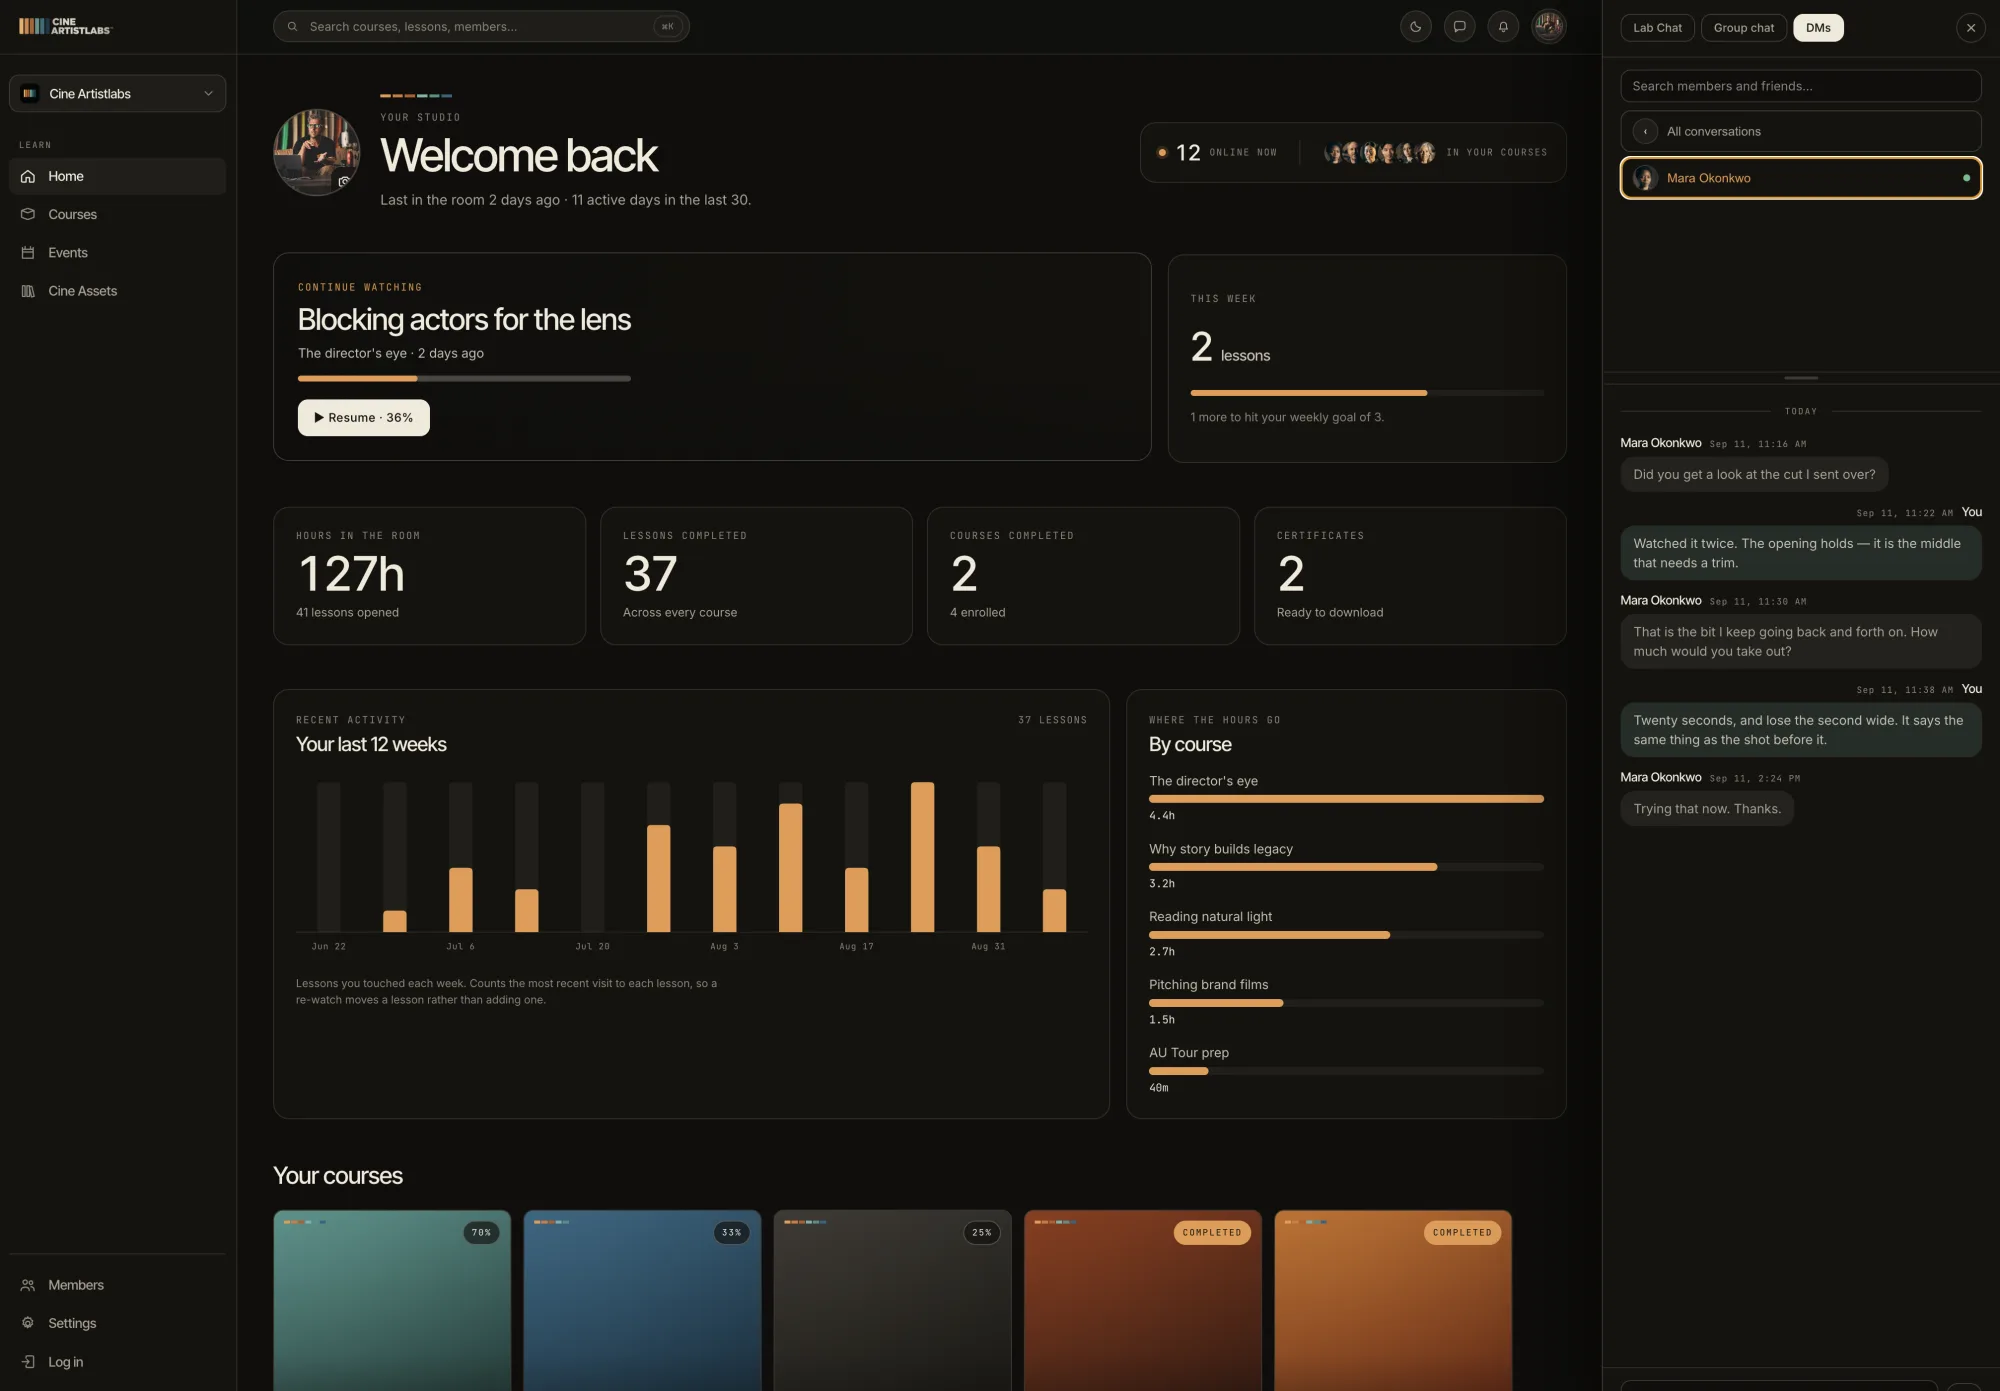Screen dimensions: 2000x1391
Task: Click Reading natural light row
Action: click(1346, 934)
